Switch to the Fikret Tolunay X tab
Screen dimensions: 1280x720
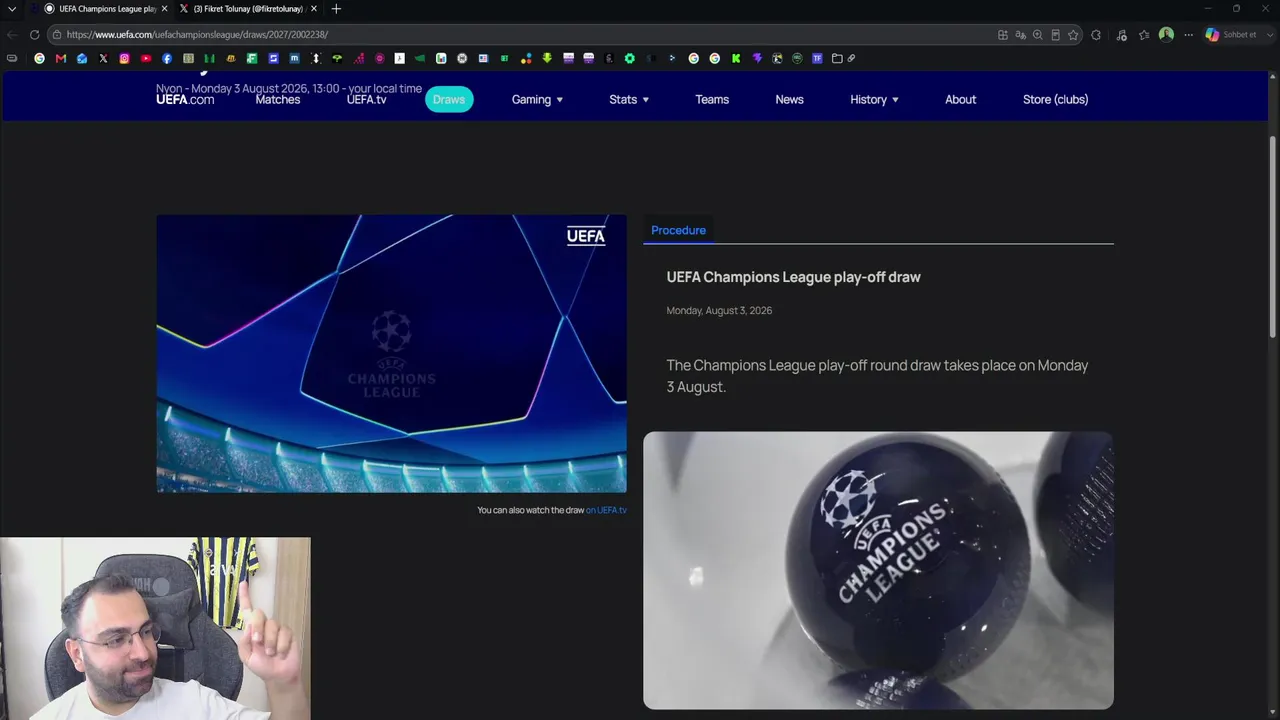click(248, 9)
